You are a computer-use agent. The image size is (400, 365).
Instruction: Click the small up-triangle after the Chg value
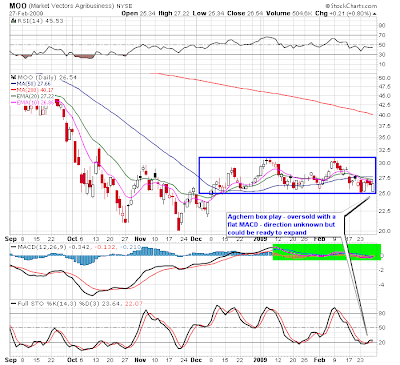click(x=375, y=14)
